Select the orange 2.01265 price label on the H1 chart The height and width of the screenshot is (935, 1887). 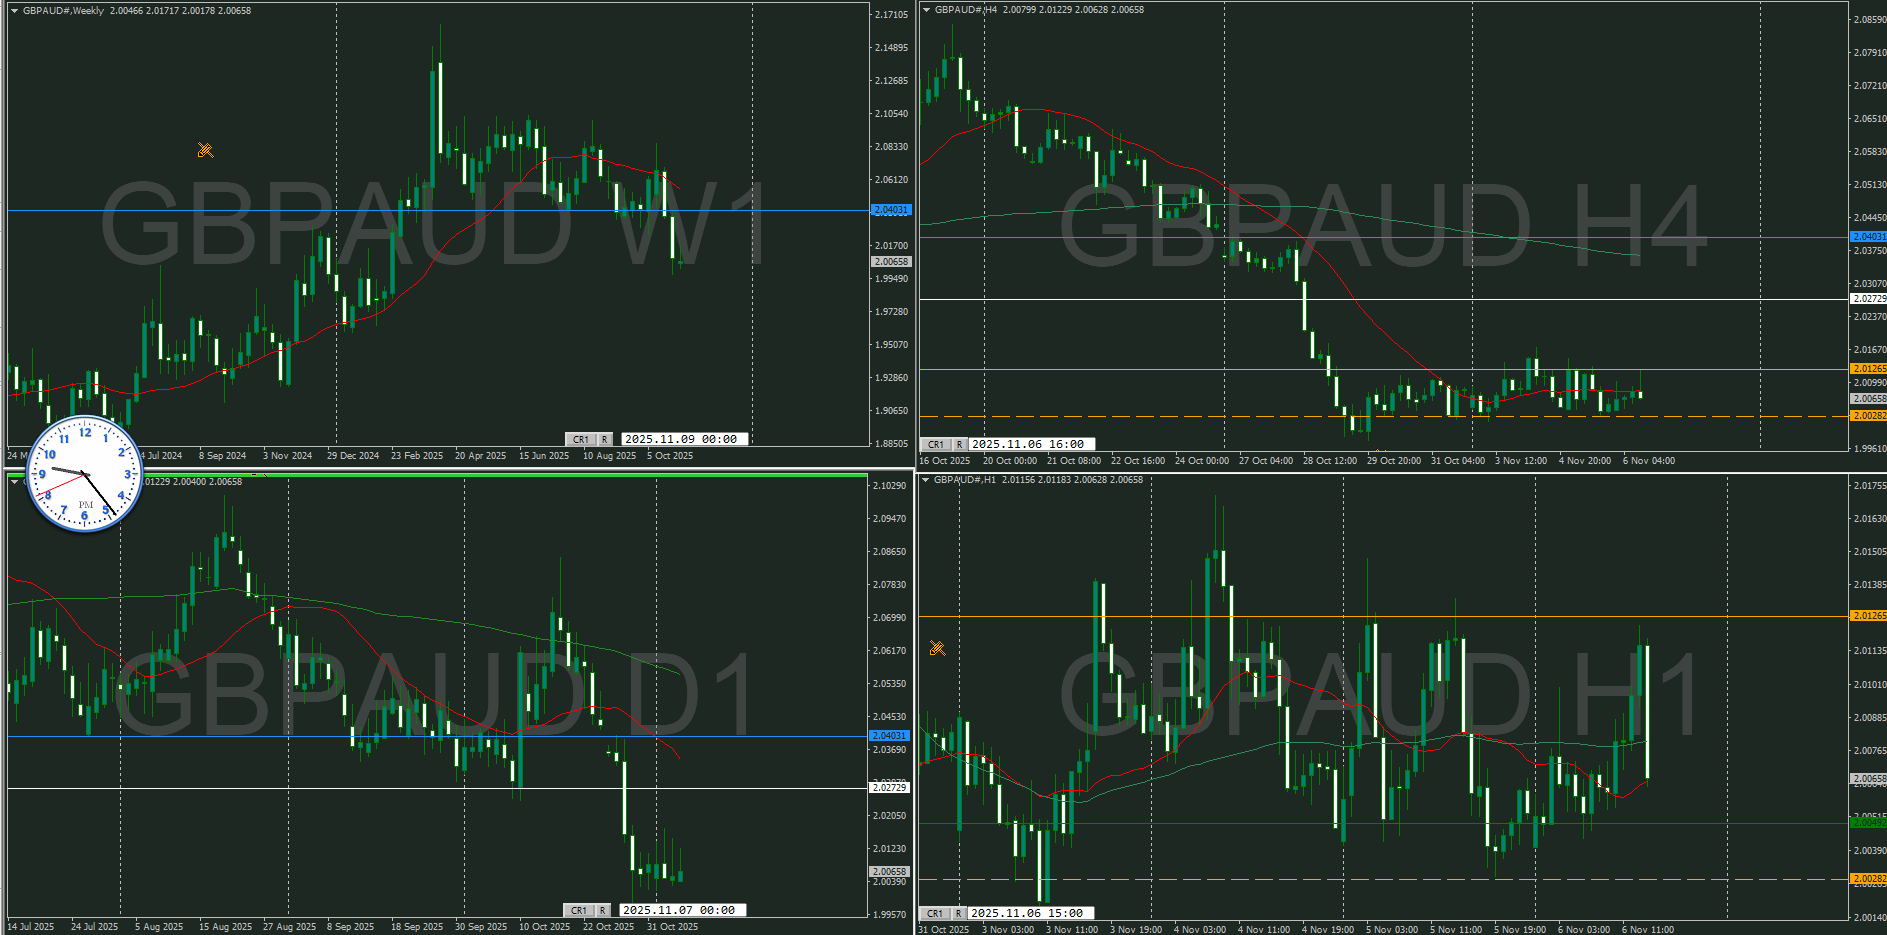point(1868,616)
